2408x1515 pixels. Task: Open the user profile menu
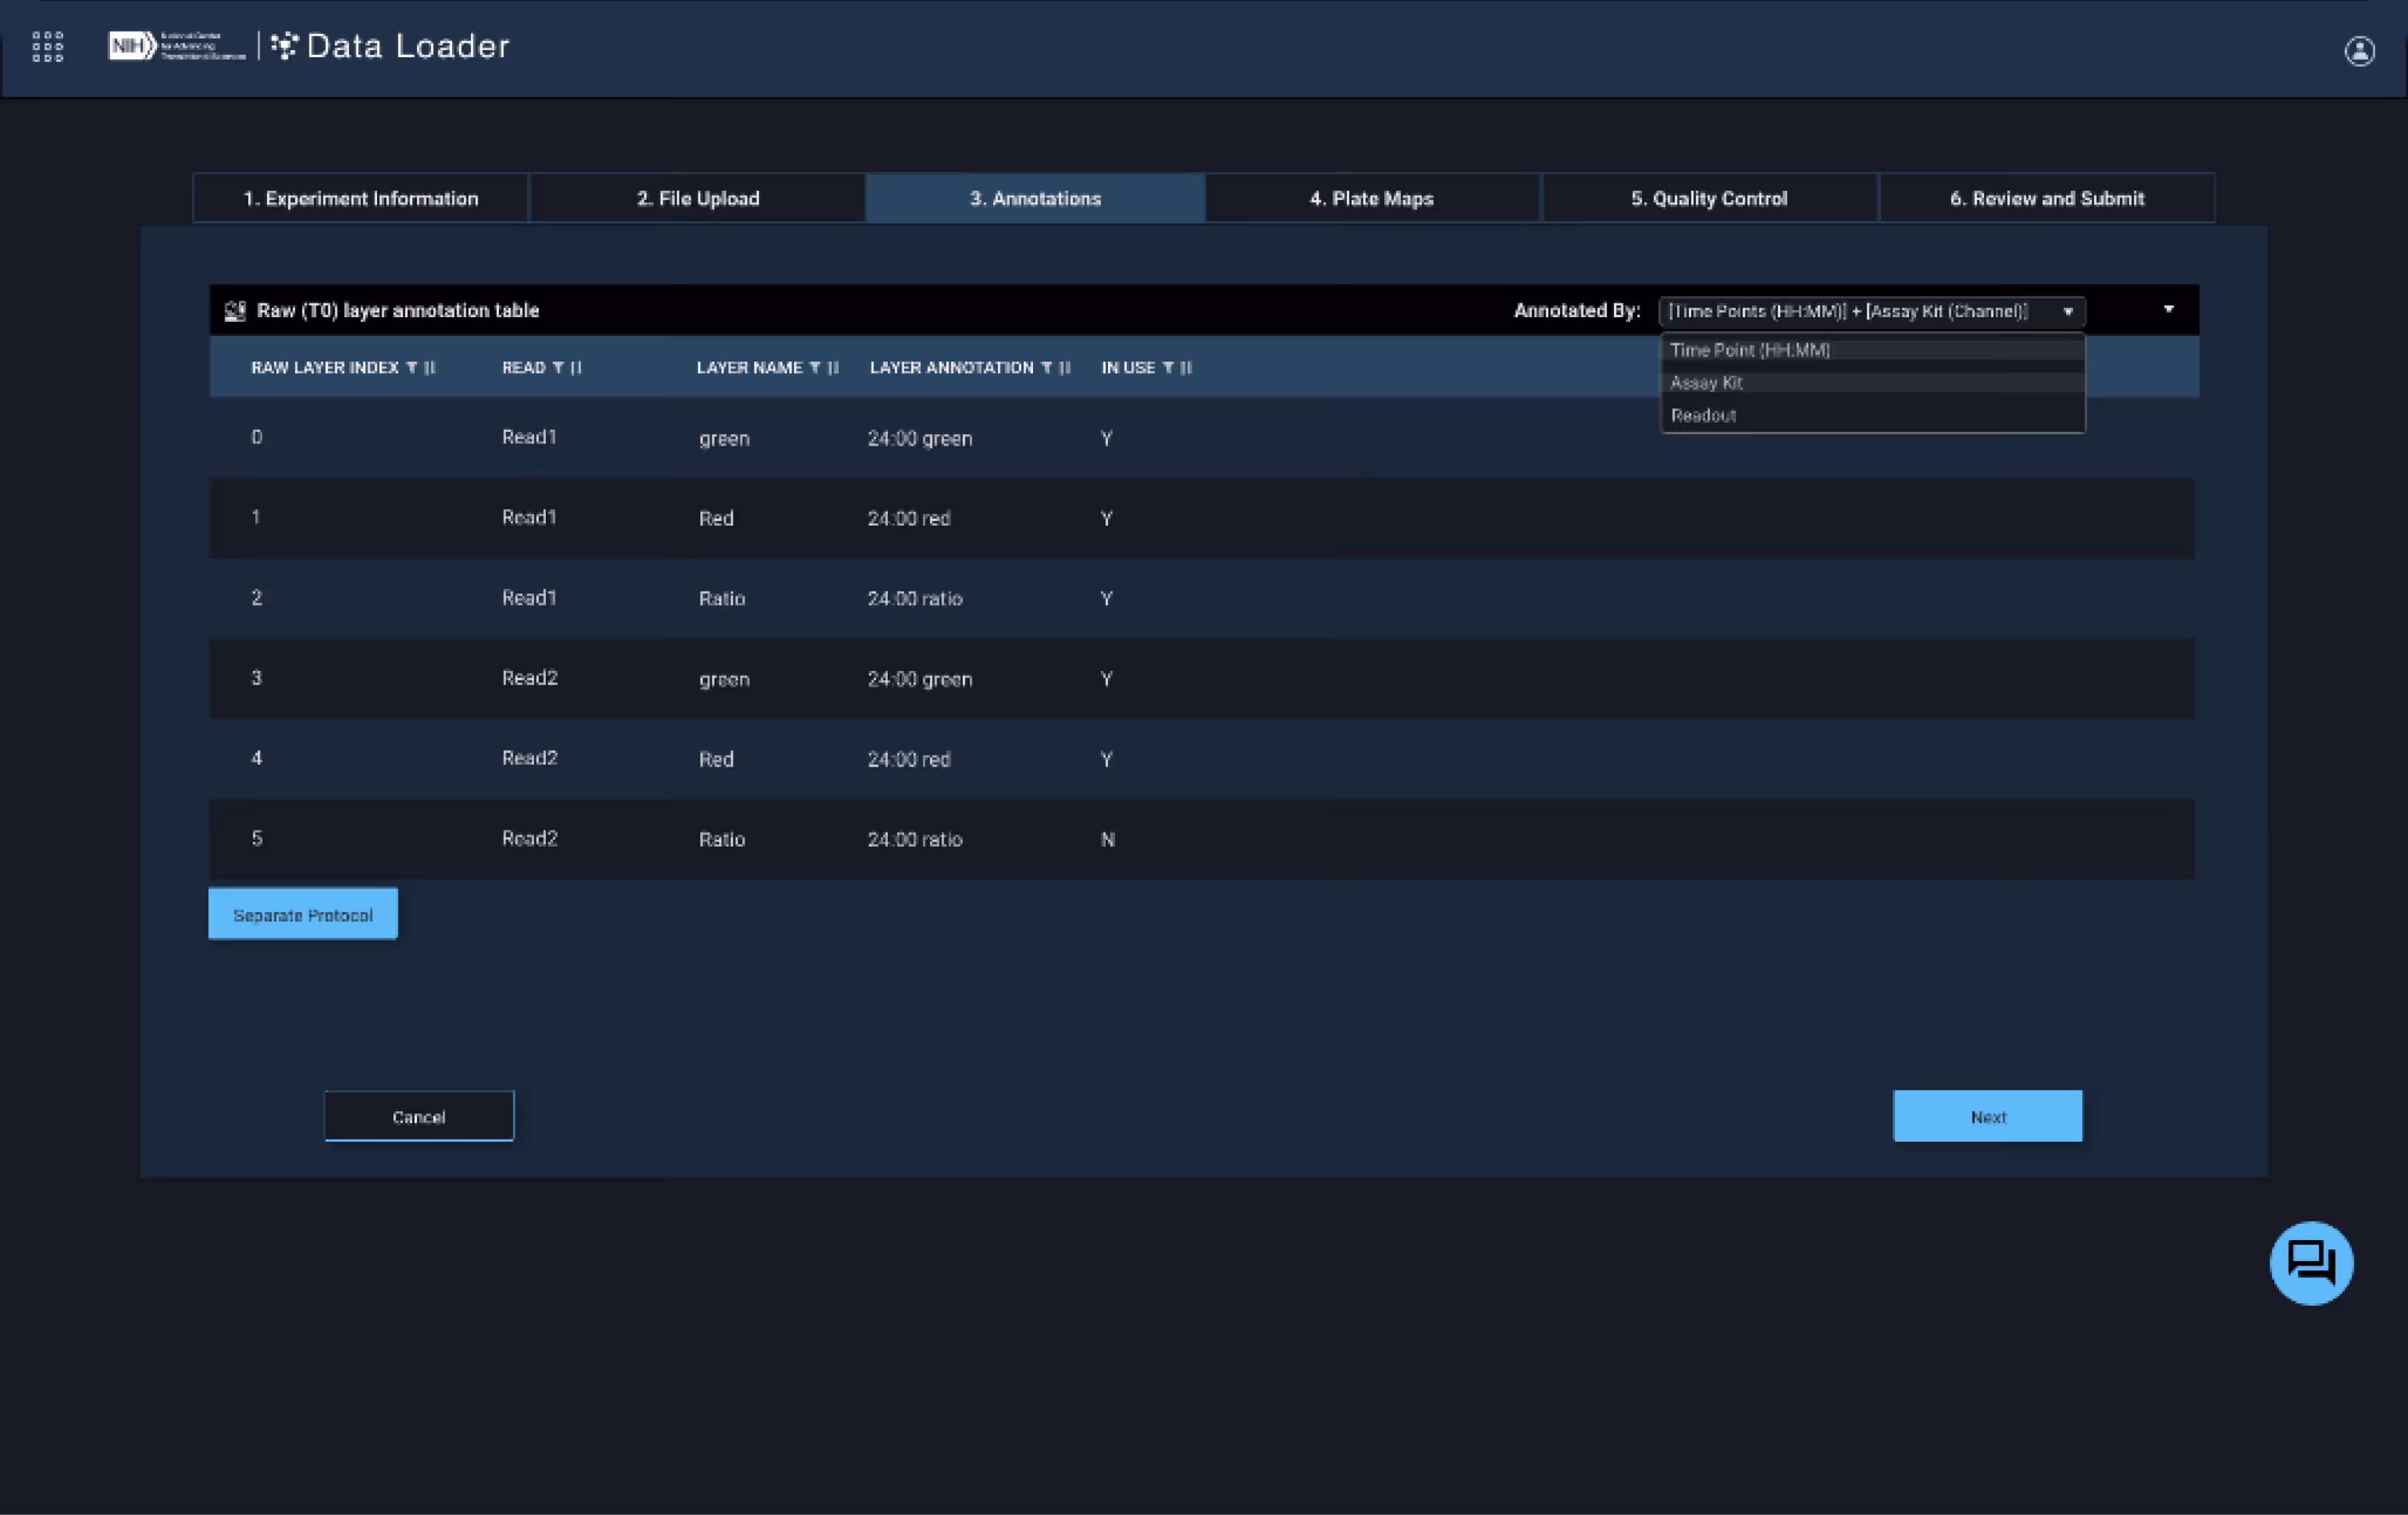(2359, 51)
